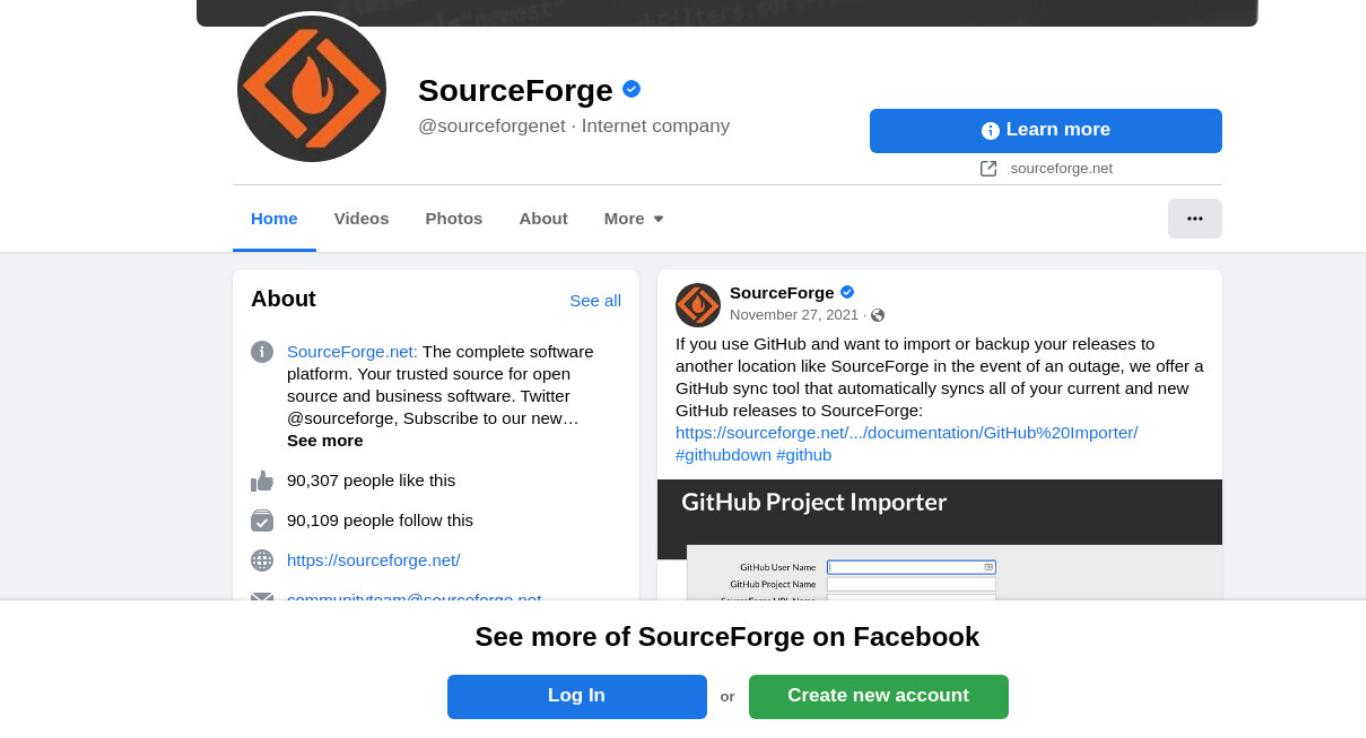This screenshot has height=738, width=1366.
Task: Expand About description with See more
Action: (325, 440)
